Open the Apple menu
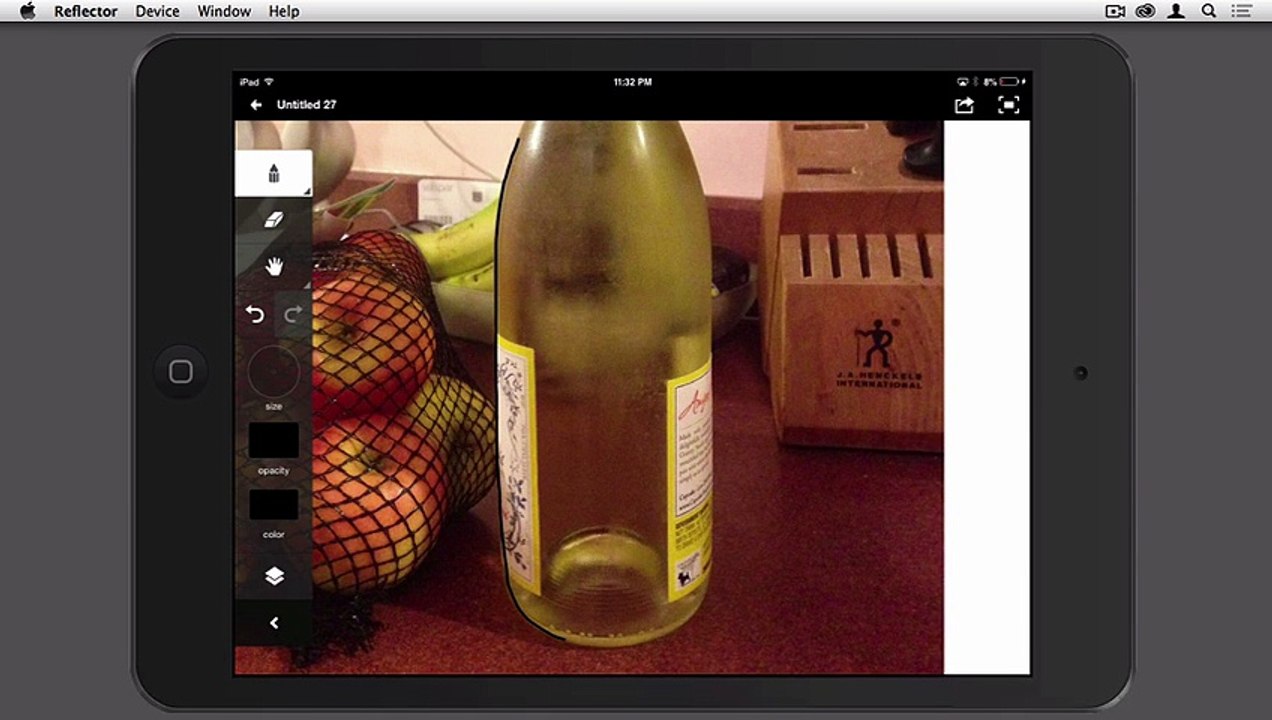The image size is (1272, 720). click(x=27, y=11)
